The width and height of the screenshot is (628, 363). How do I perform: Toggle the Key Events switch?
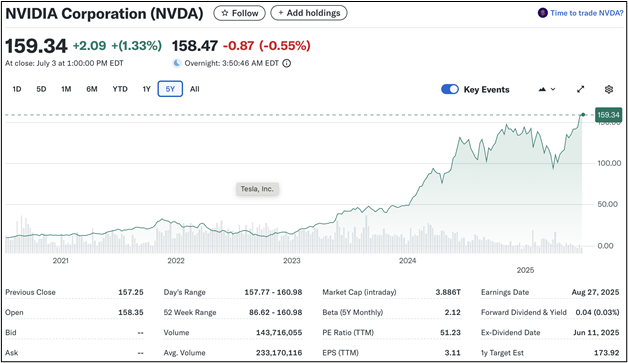pyautogui.click(x=450, y=89)
